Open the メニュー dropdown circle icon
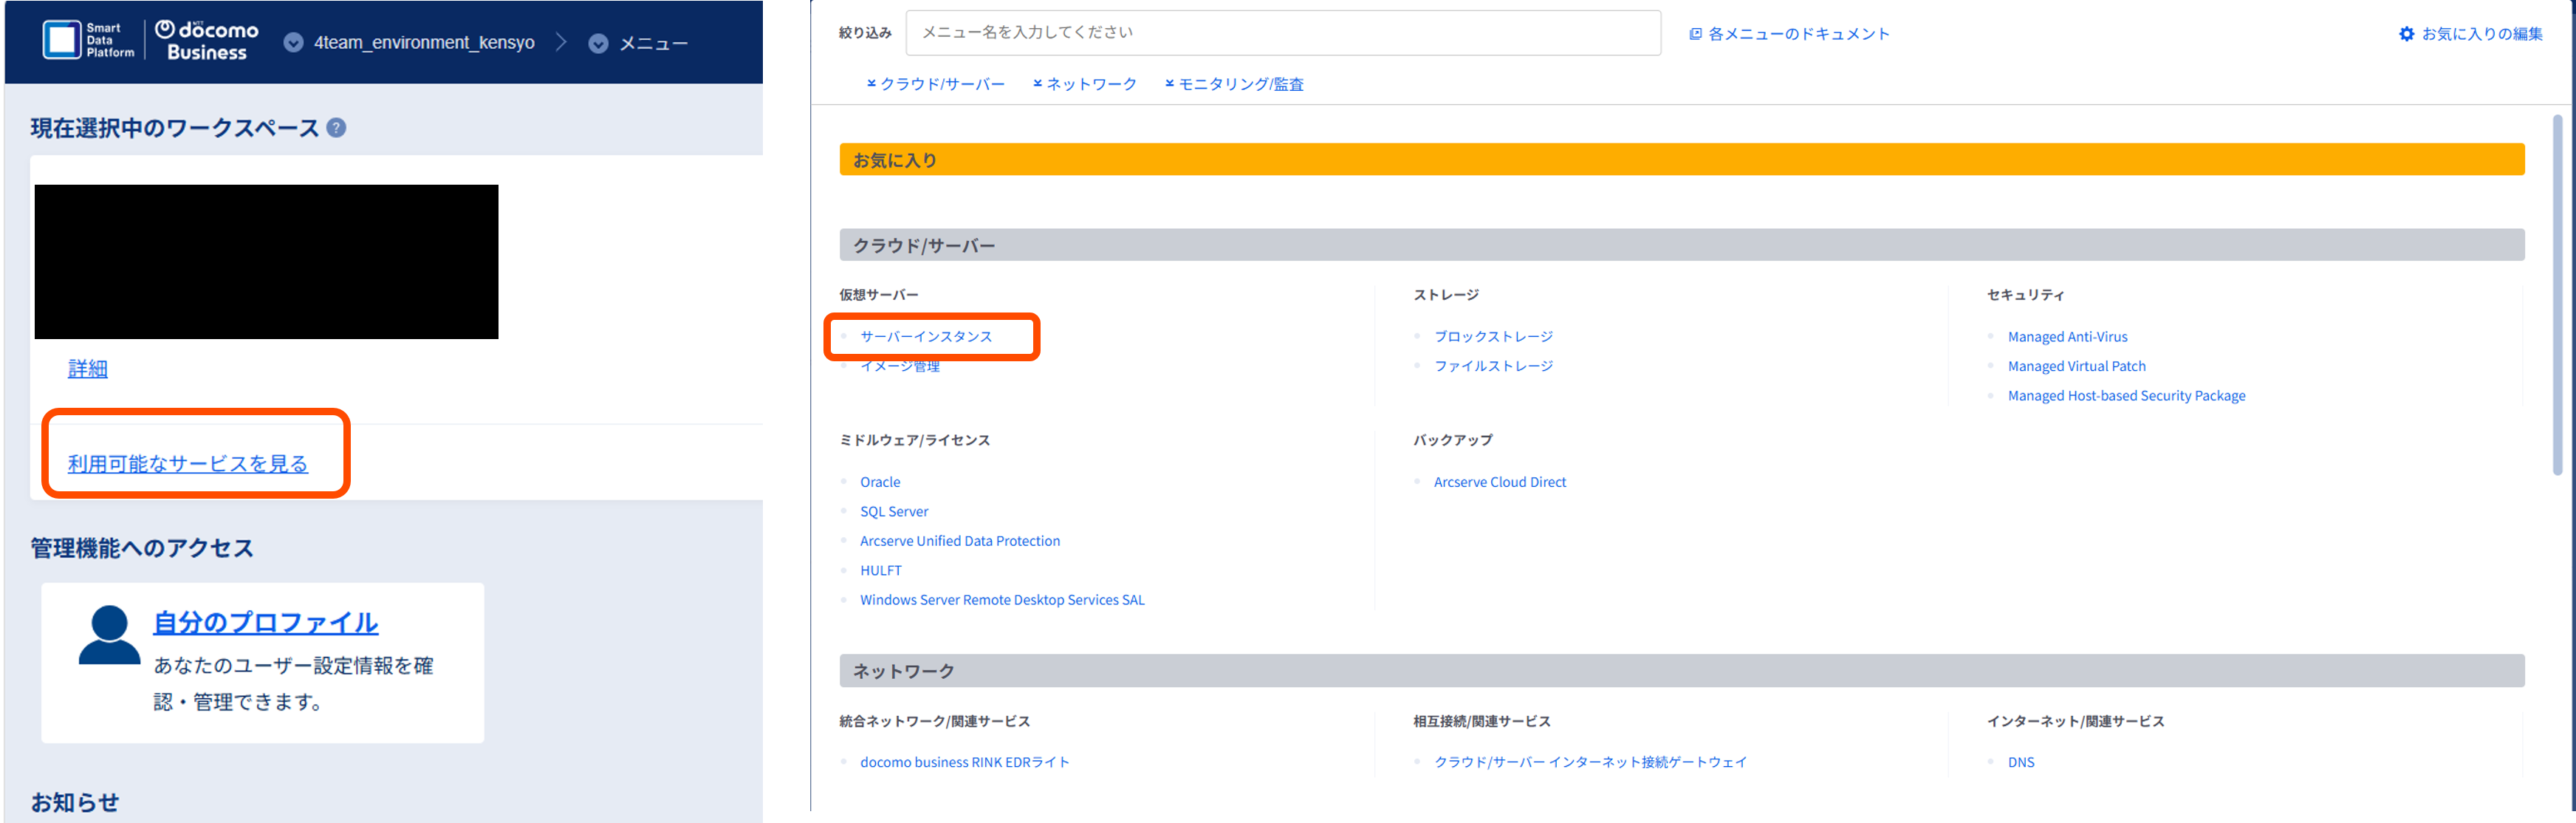This screenshot has height=823, width=2576. click(x=598, y=43)
